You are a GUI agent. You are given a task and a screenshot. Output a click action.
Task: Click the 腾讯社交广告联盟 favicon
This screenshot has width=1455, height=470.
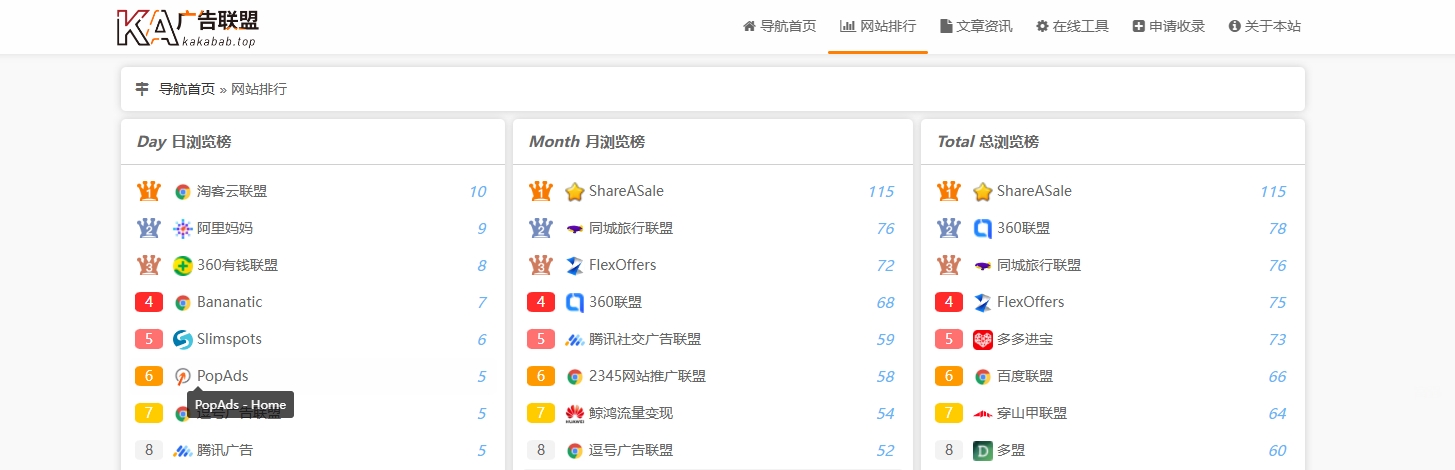pyautogui.click(x=574, y=340)
